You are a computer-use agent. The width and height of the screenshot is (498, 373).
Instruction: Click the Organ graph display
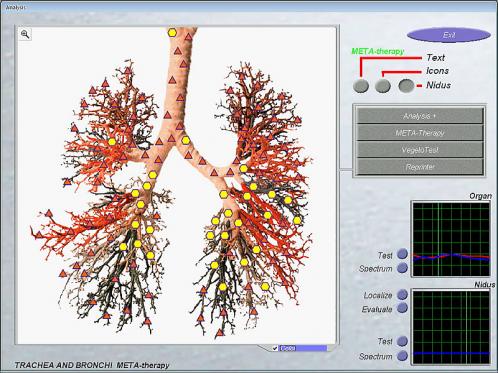[x=451, y=239]
